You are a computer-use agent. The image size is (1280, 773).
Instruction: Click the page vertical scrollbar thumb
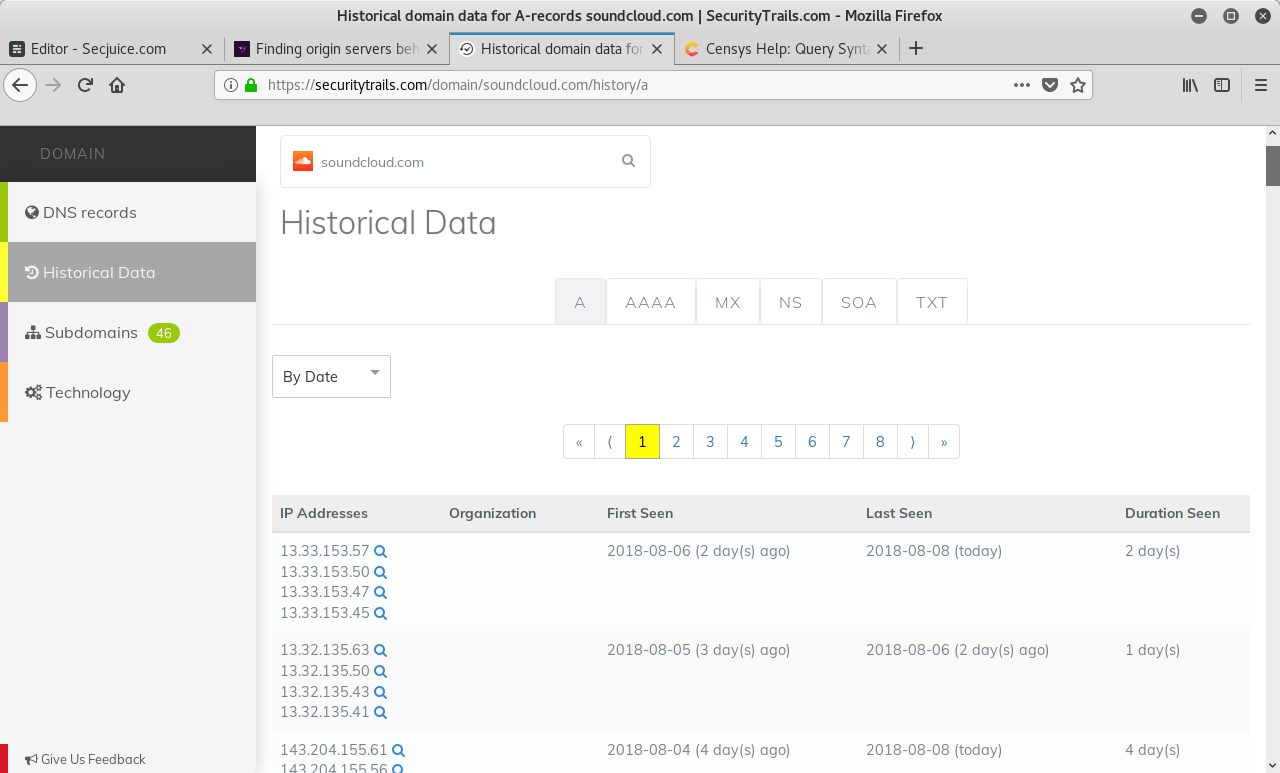pyautogui.click(x=1273, y=165)
